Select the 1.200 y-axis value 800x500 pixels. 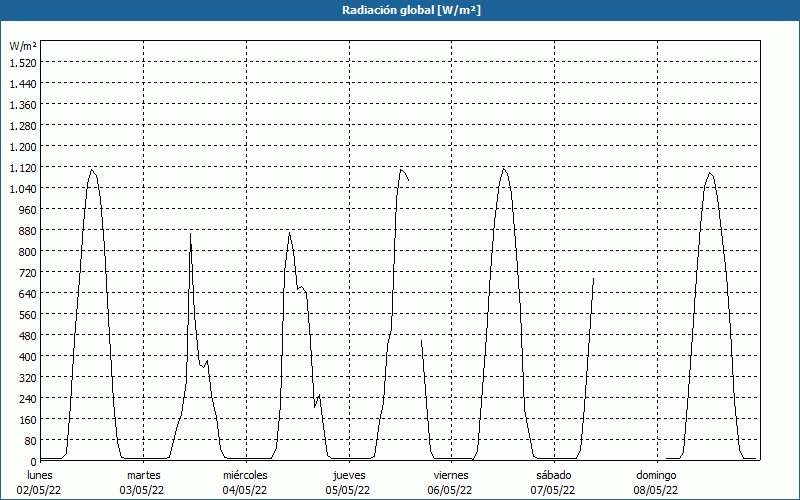click(23, 146)
